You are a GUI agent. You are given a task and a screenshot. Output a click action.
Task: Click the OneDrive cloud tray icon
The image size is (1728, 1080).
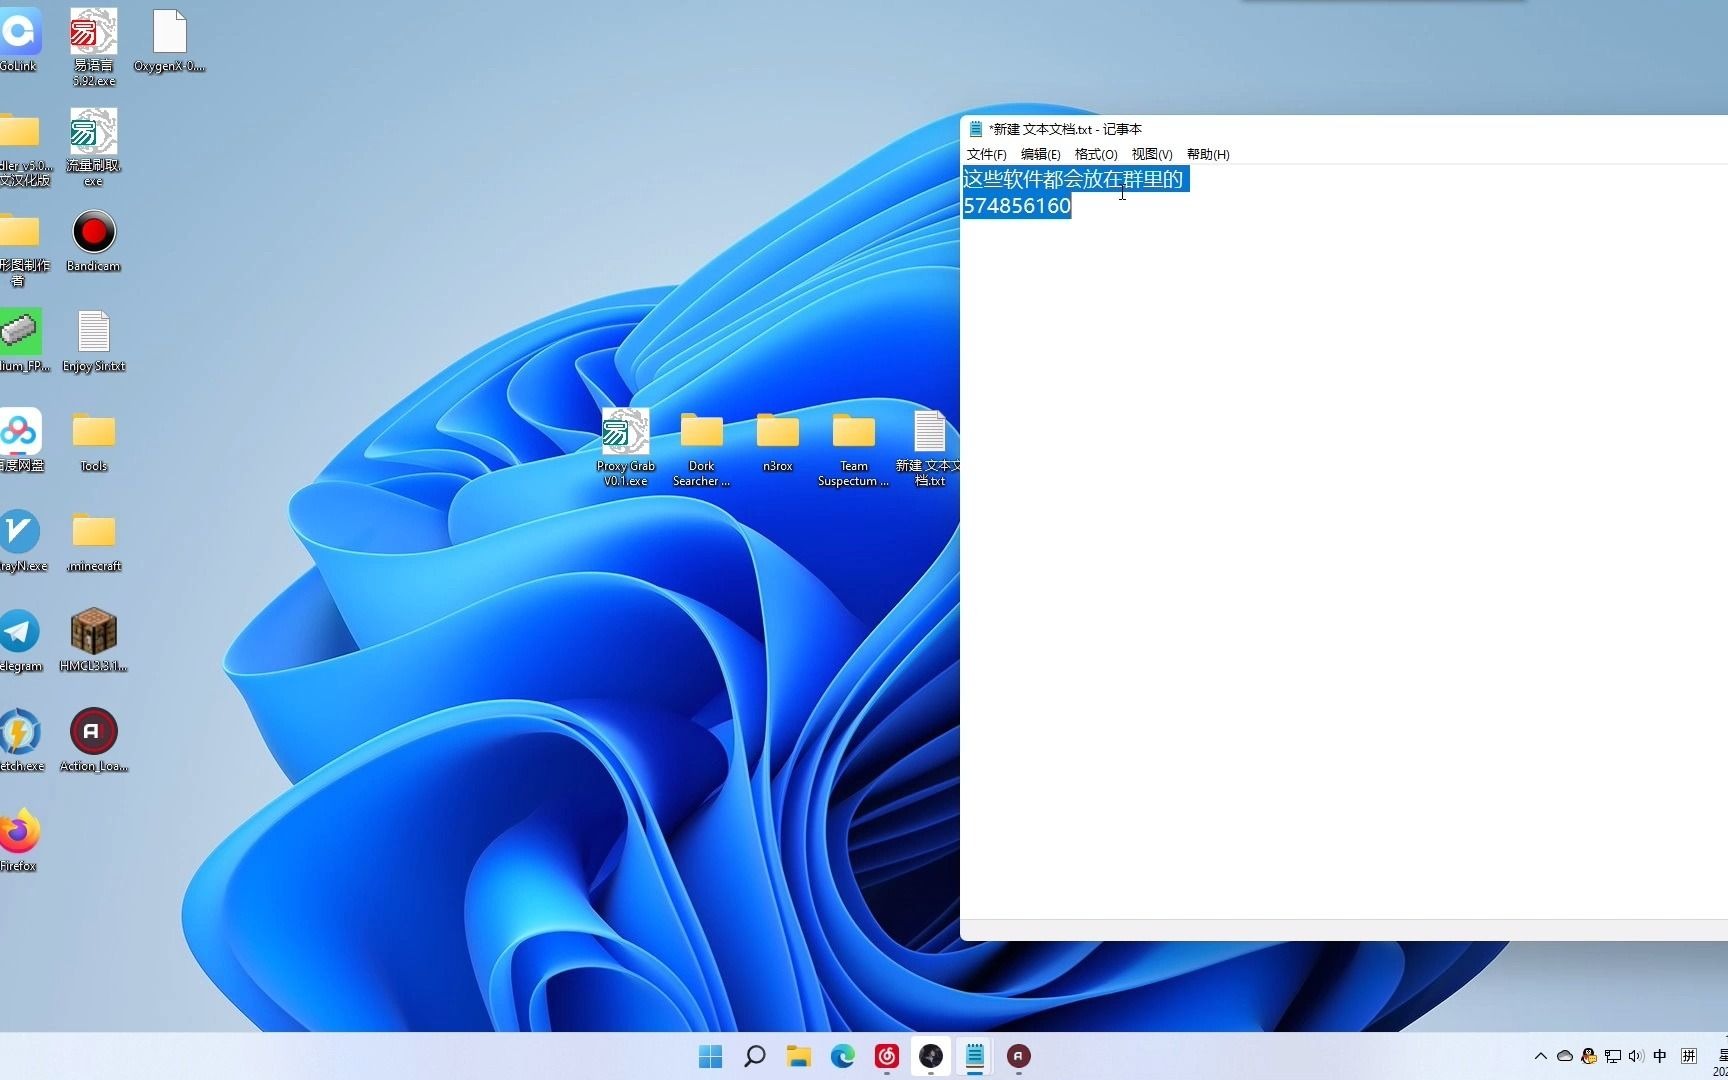[1565, 1056]
